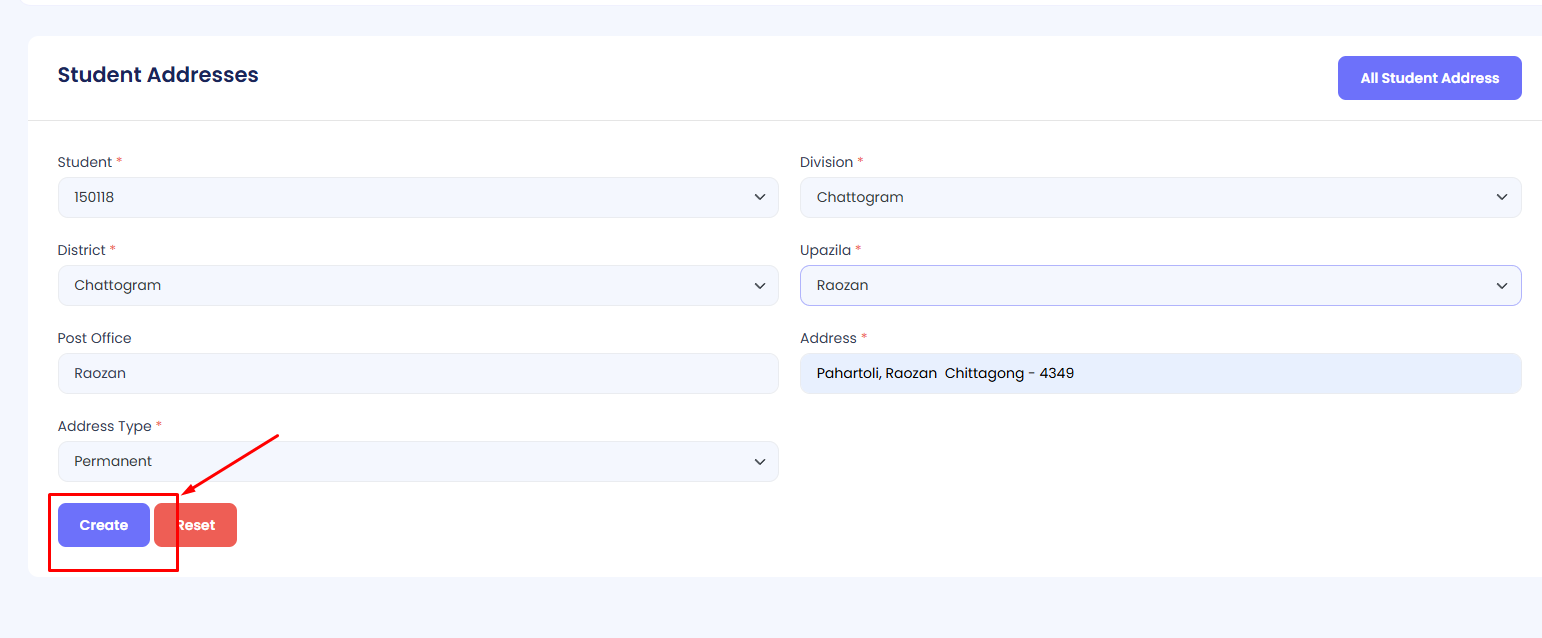This screenshot has height=638, width=1542.
Task: Click the Address label above the text field
Action: 828,338
